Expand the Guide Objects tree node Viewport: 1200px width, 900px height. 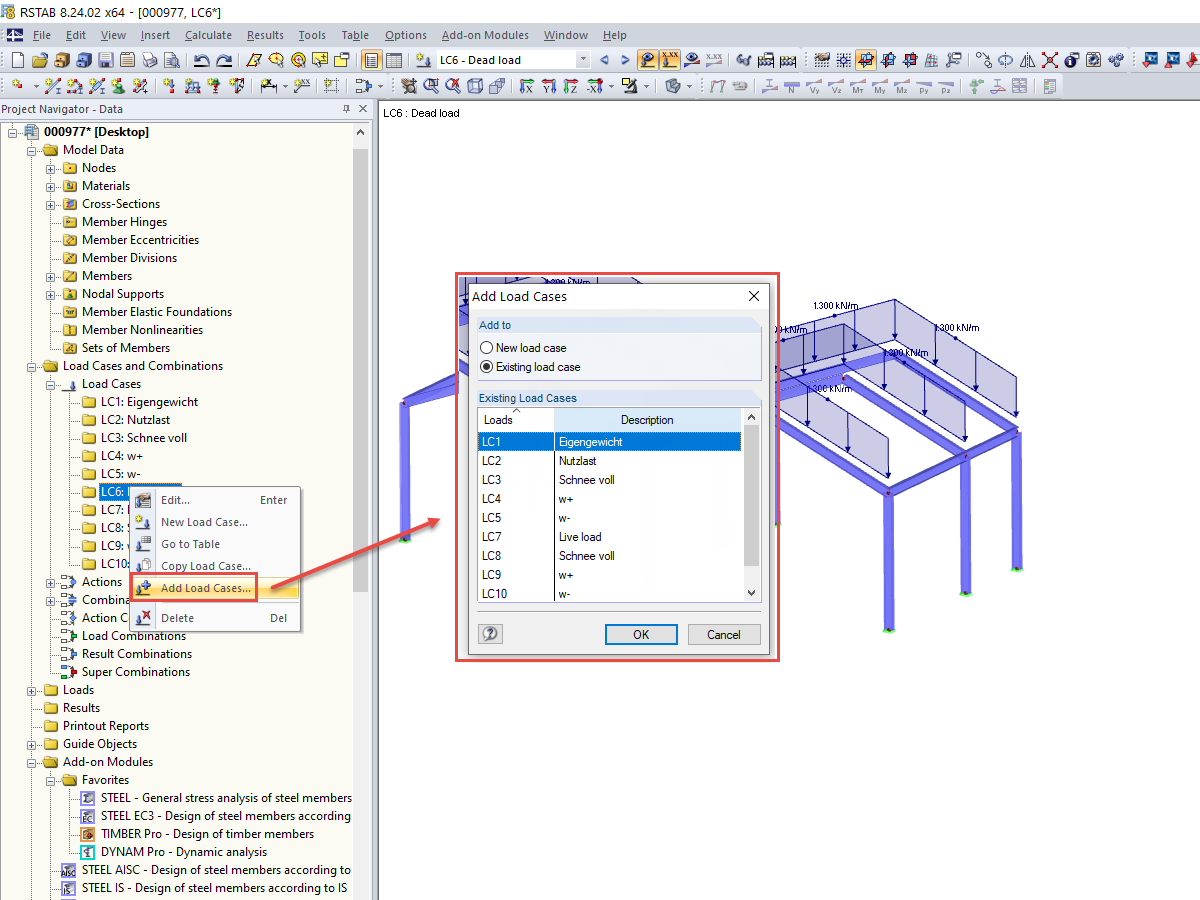click(x=32, y=744)
